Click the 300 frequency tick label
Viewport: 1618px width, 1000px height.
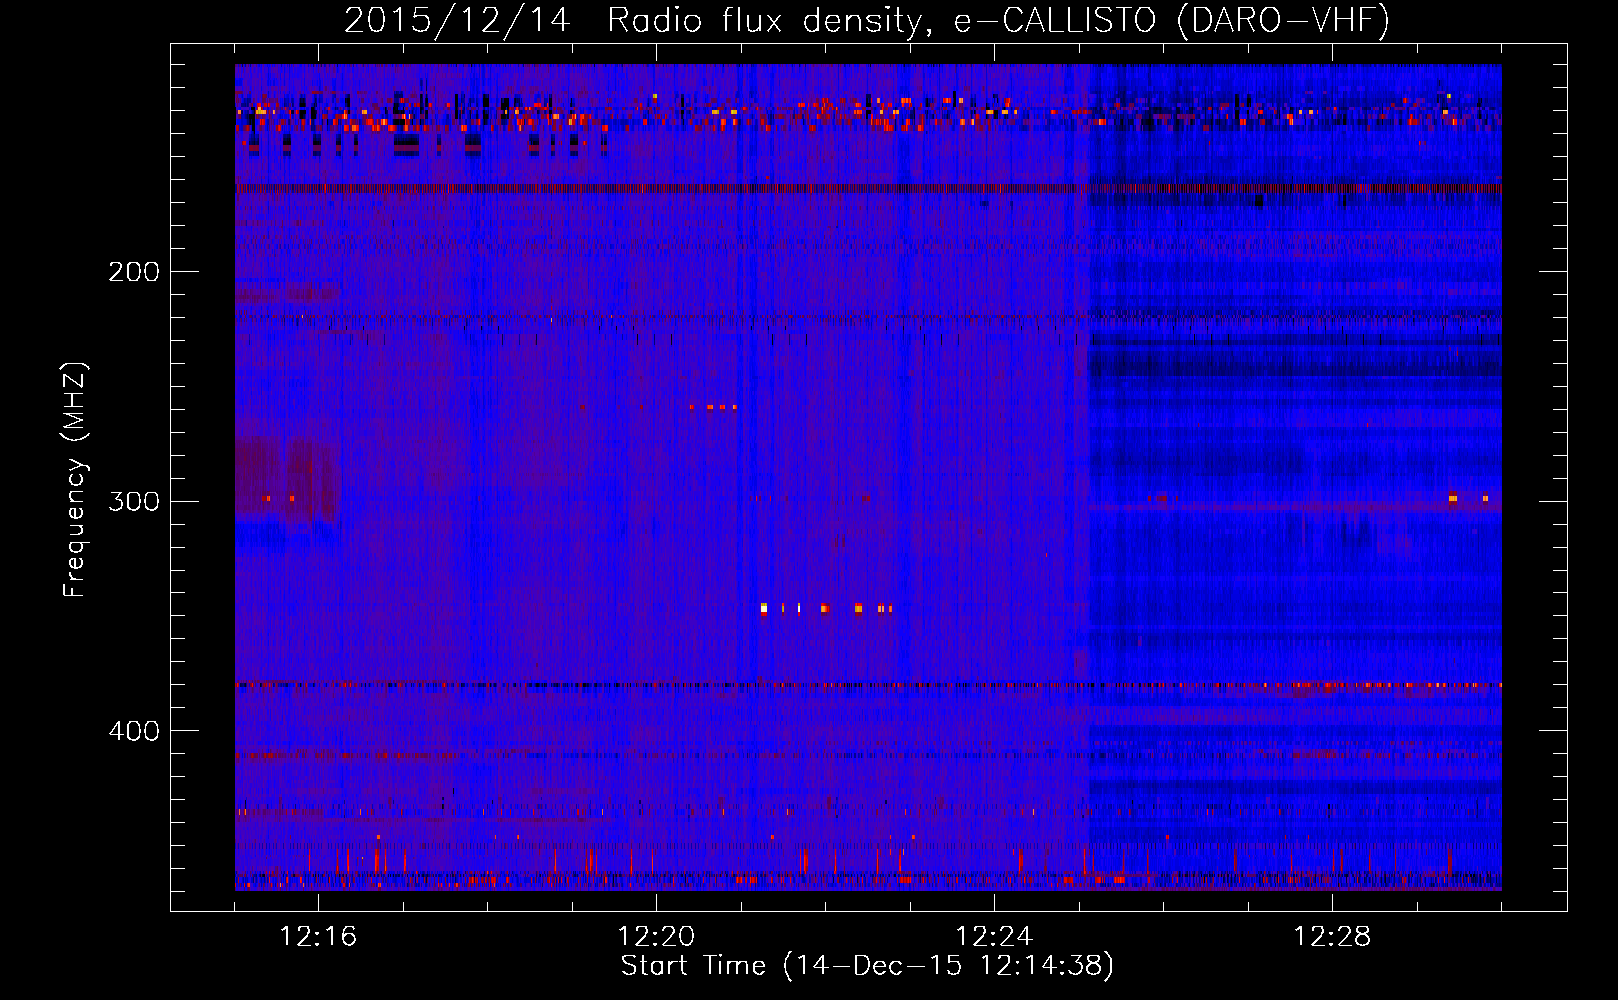click(x=134, y=501)
